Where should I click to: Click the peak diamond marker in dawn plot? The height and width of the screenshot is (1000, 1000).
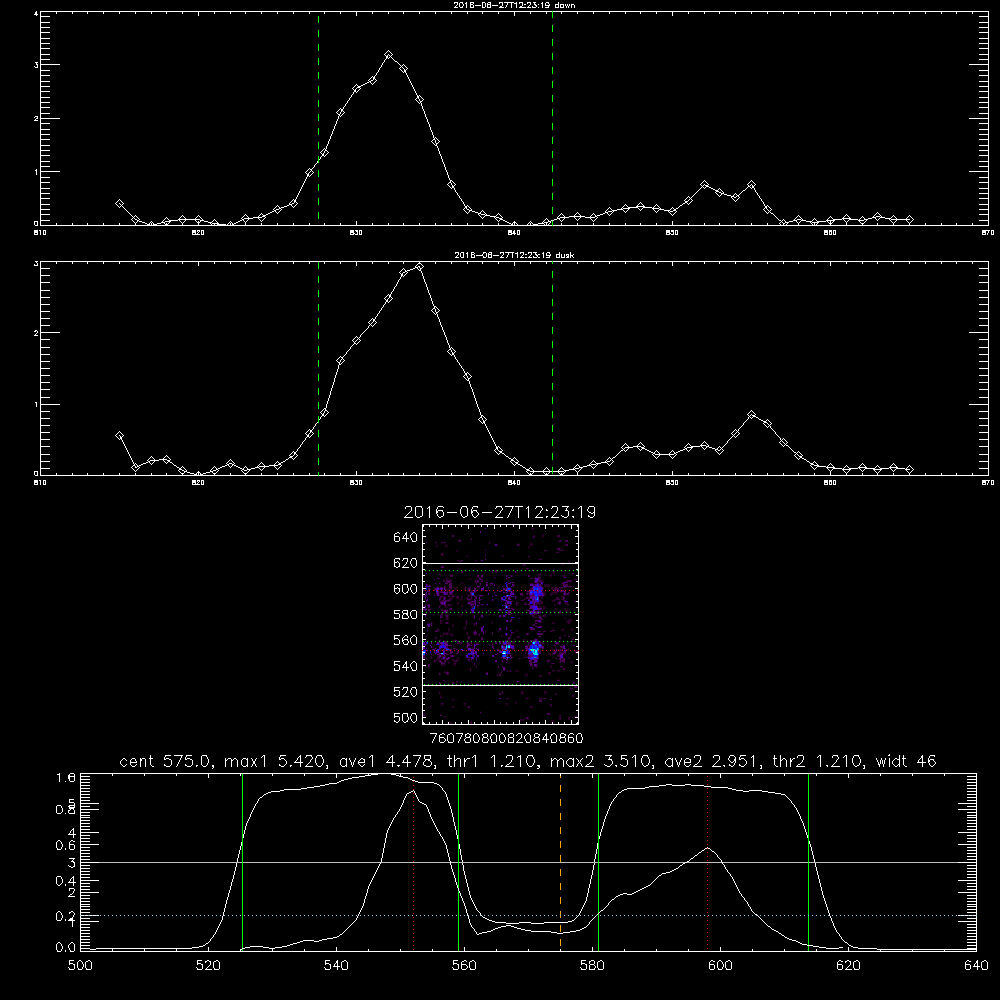pyautogui.click(x=388, y=55)
